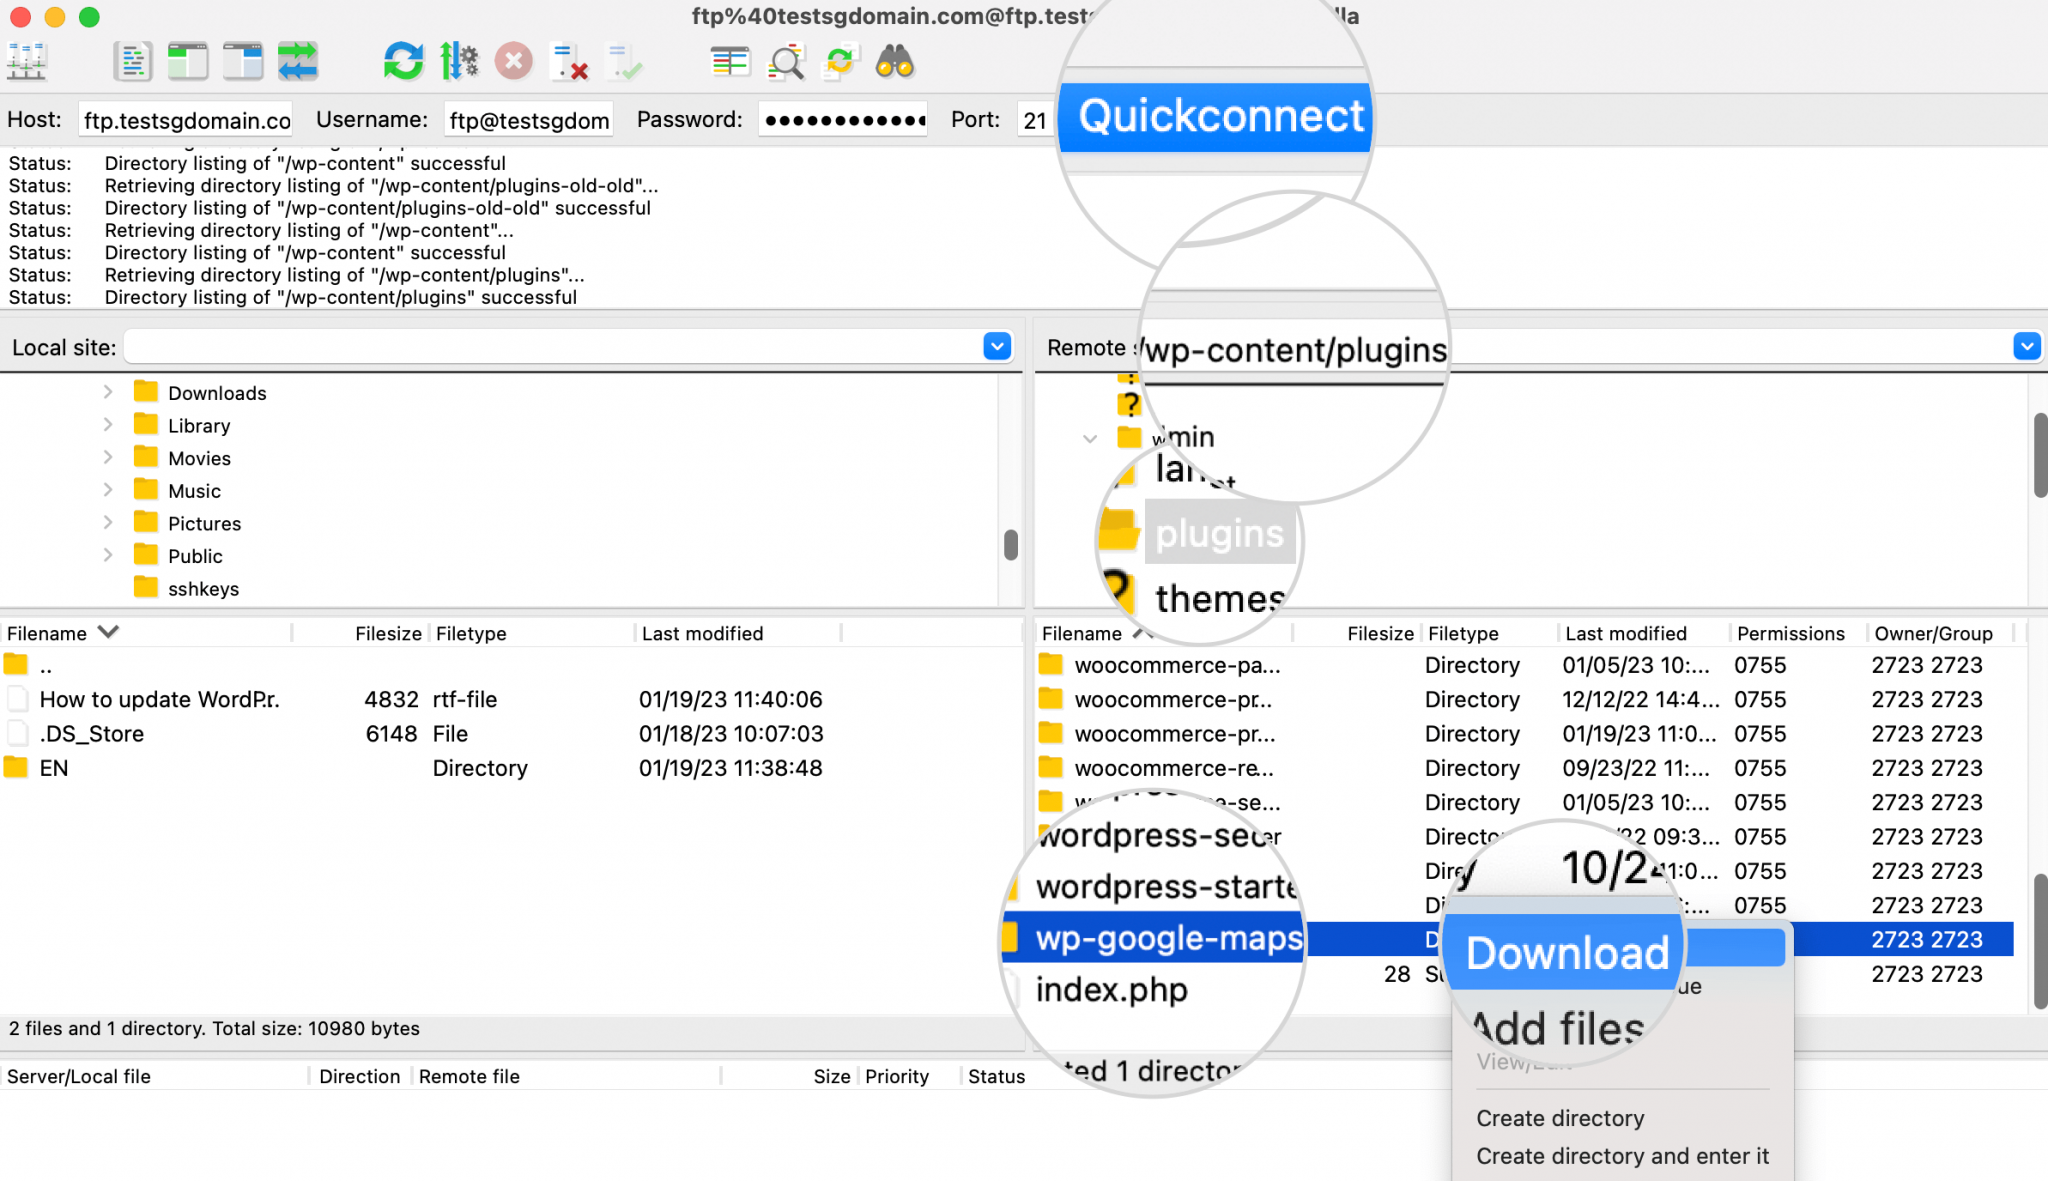Expand the Library folder in local tree
2048x1181 pixels.
tap(108, 425)
